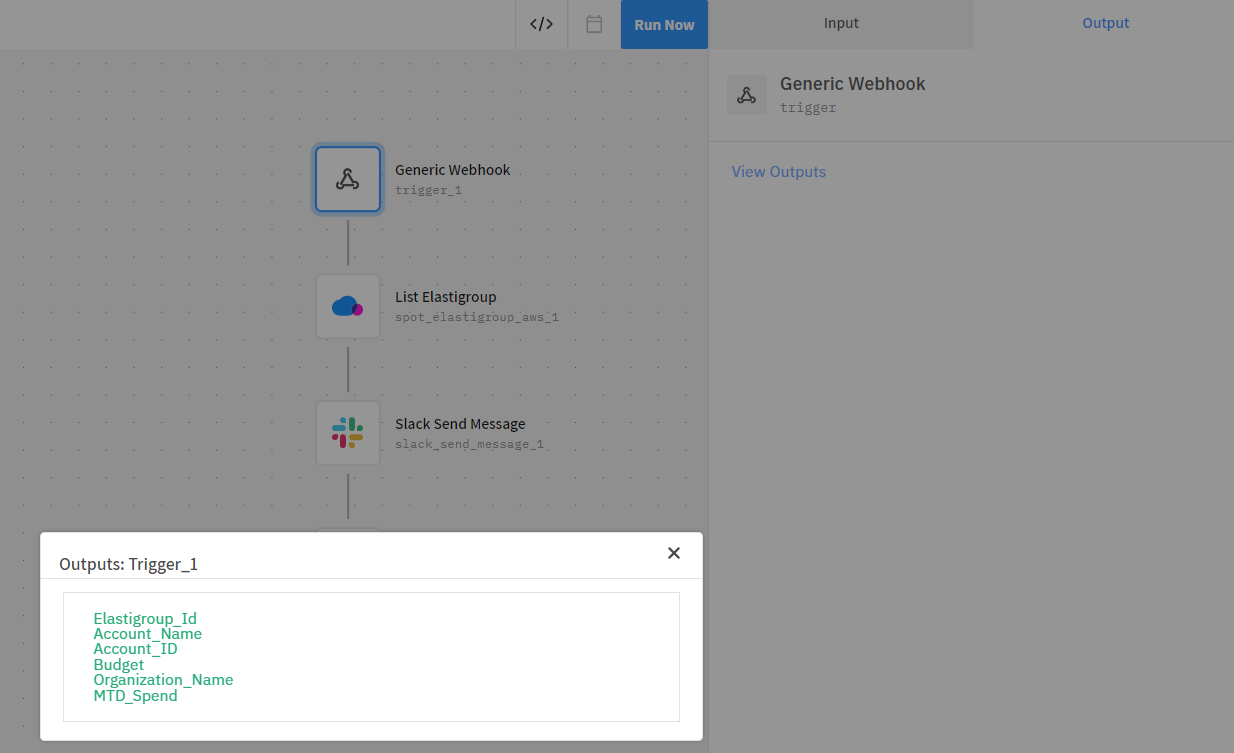Click the Generic Webhook trigger_1 node label
1234x753 pixels.
[x=452, y=170]
